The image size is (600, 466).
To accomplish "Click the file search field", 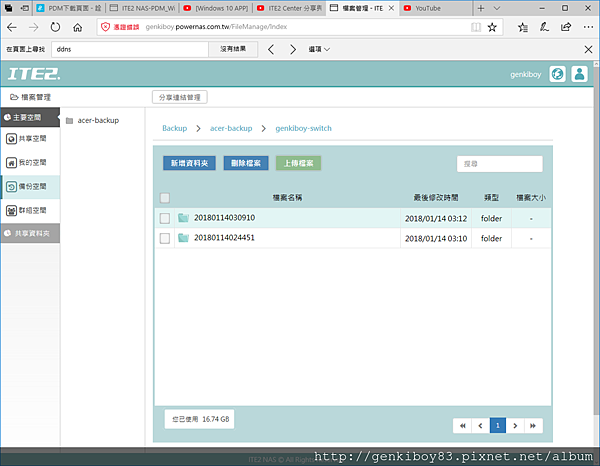I will 500,164.
